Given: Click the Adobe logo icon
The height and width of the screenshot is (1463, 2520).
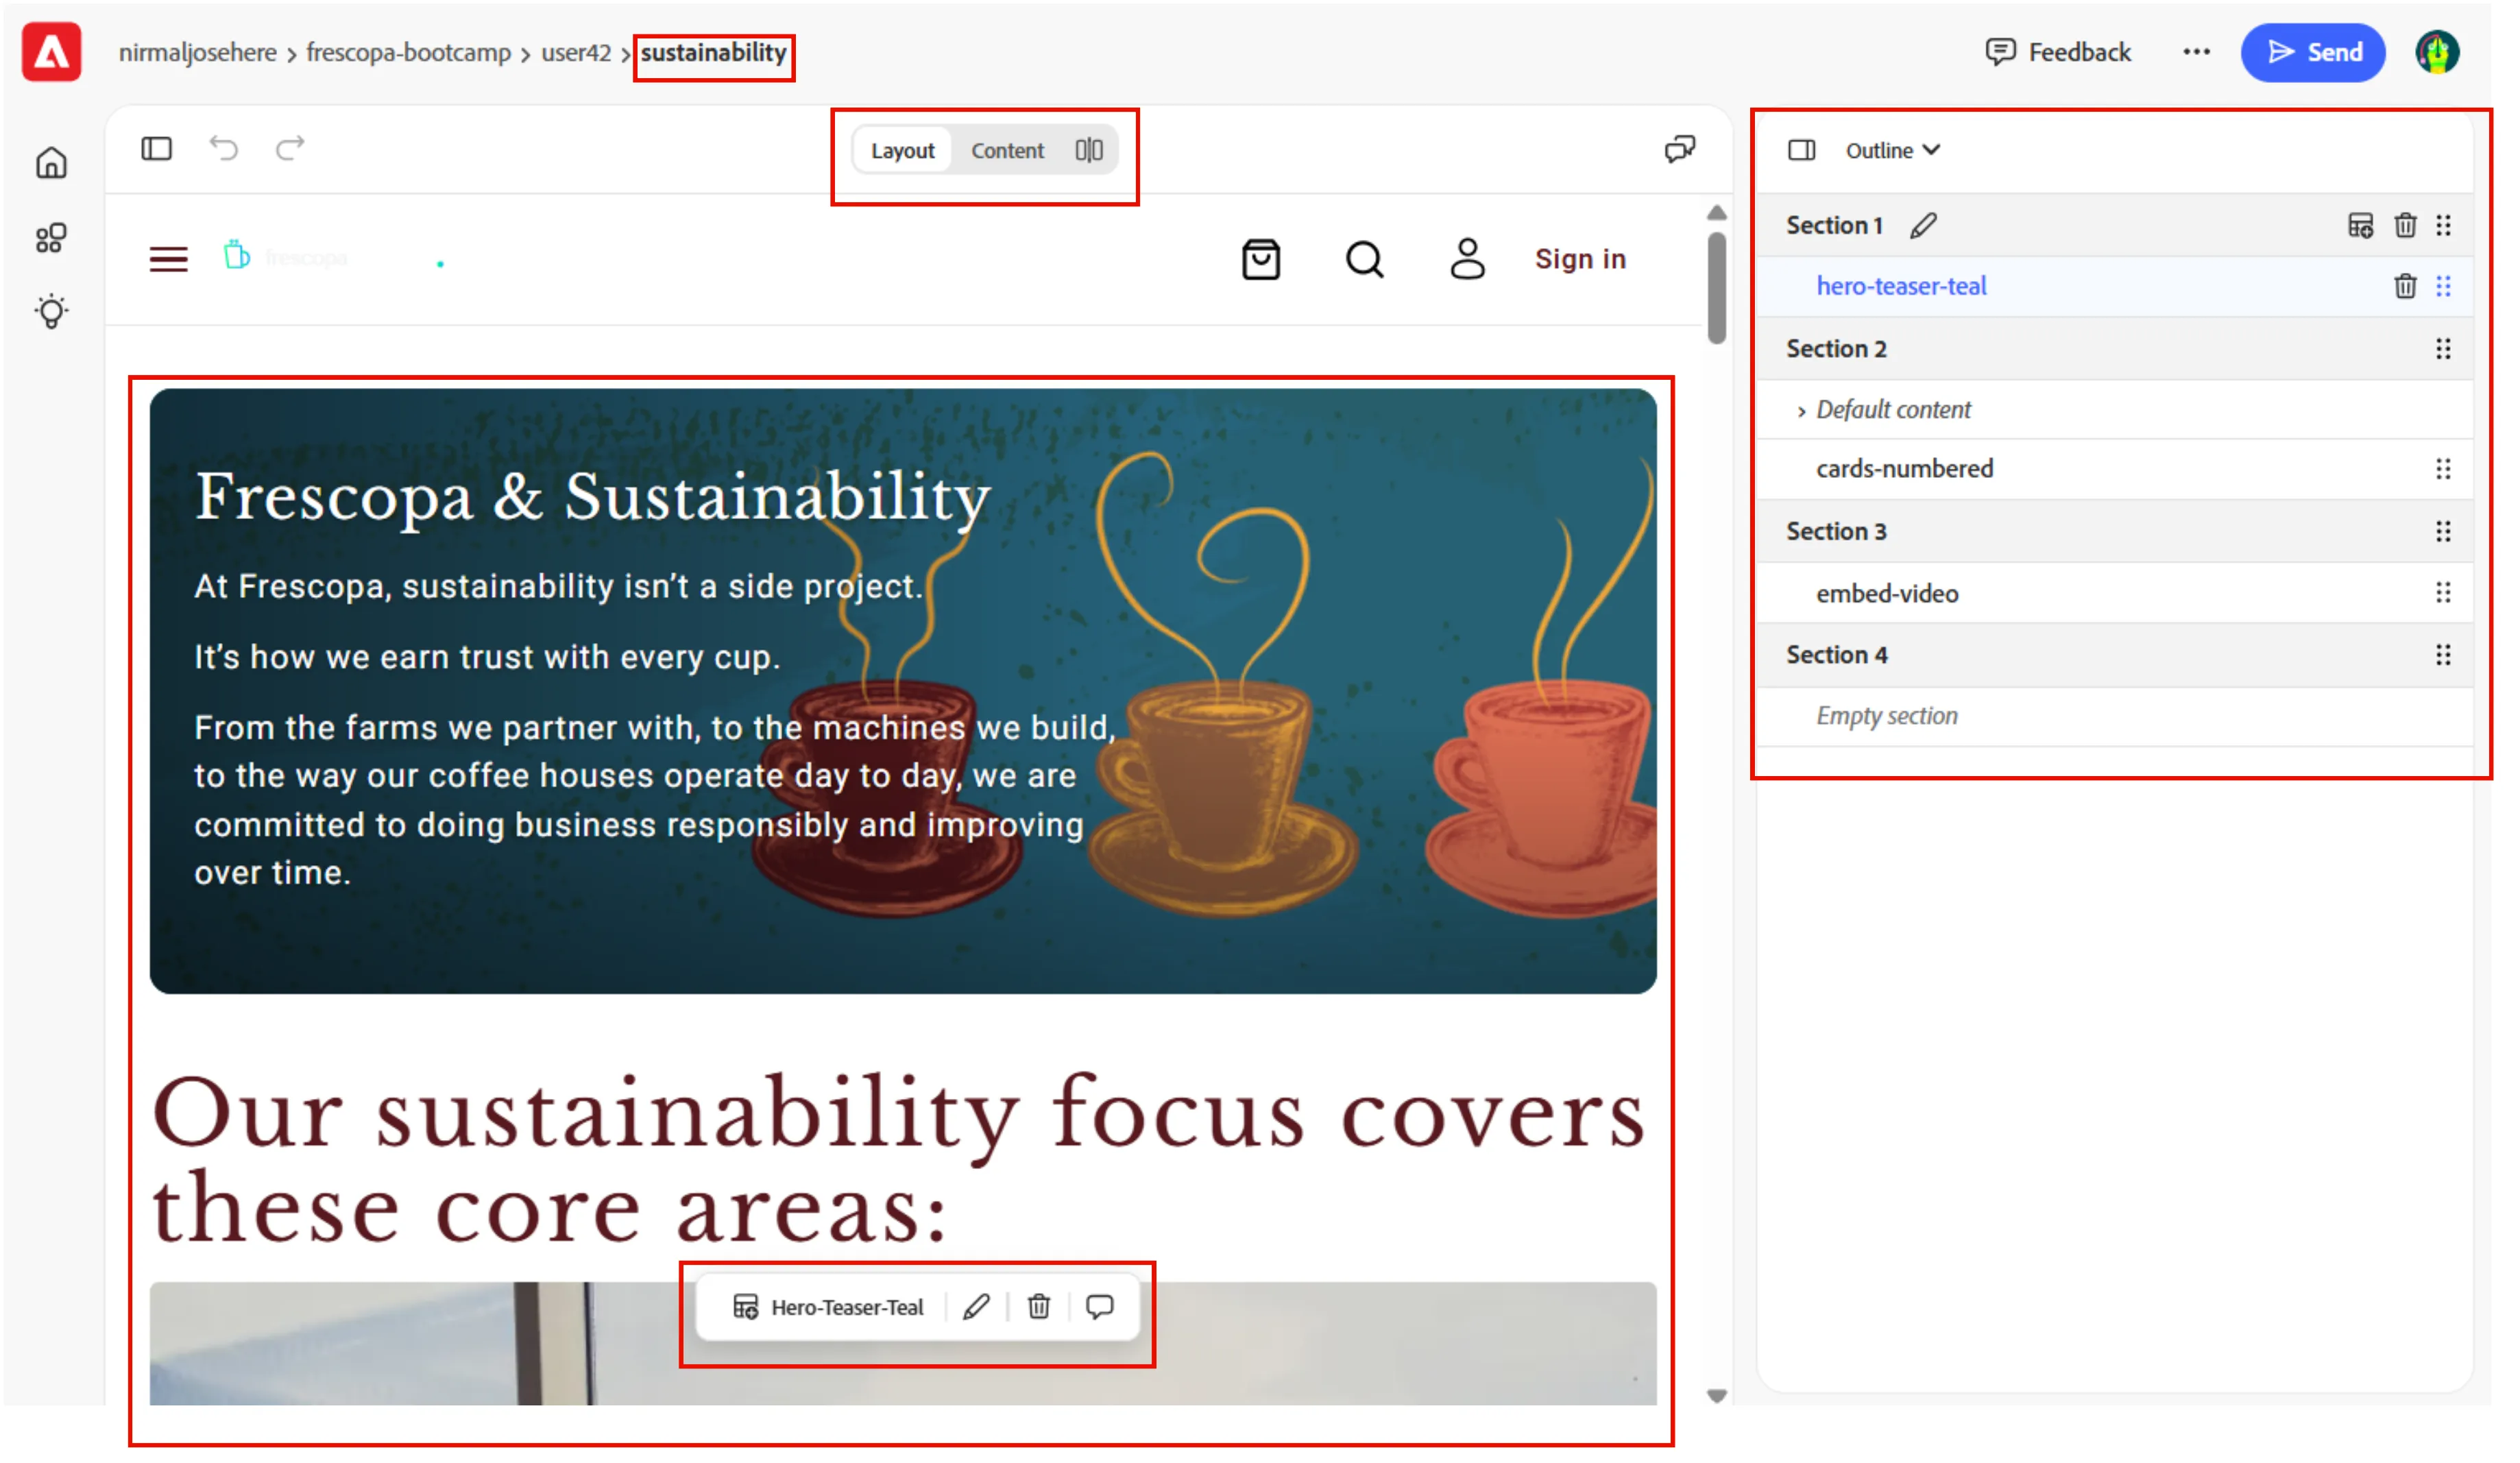Looking at the screenshot, I should pos(52,52).
